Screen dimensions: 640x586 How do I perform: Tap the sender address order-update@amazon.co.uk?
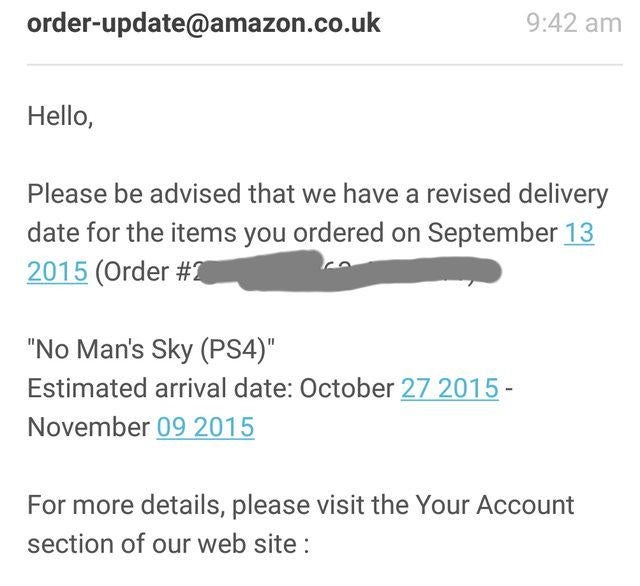pos(204,23)
